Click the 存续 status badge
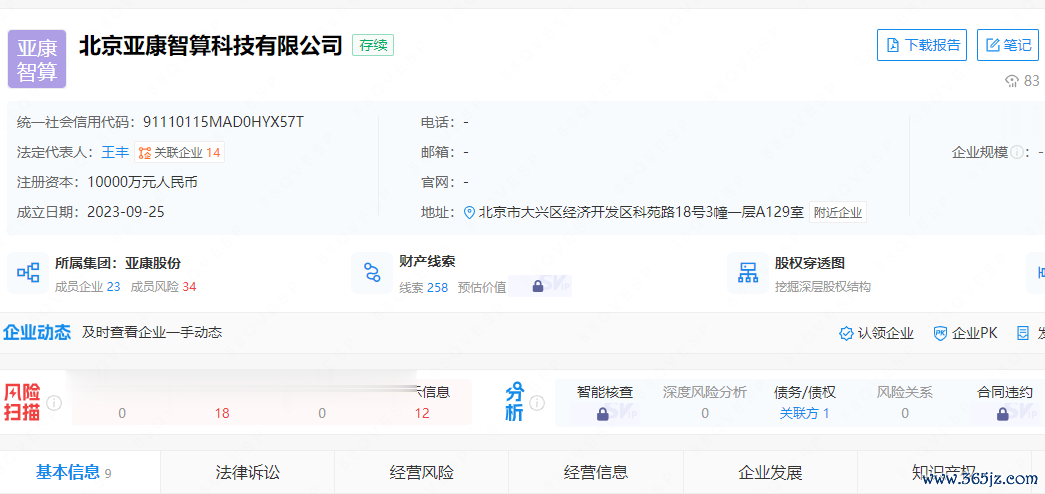Screen dimensions: 1045x494 point(373,45)
